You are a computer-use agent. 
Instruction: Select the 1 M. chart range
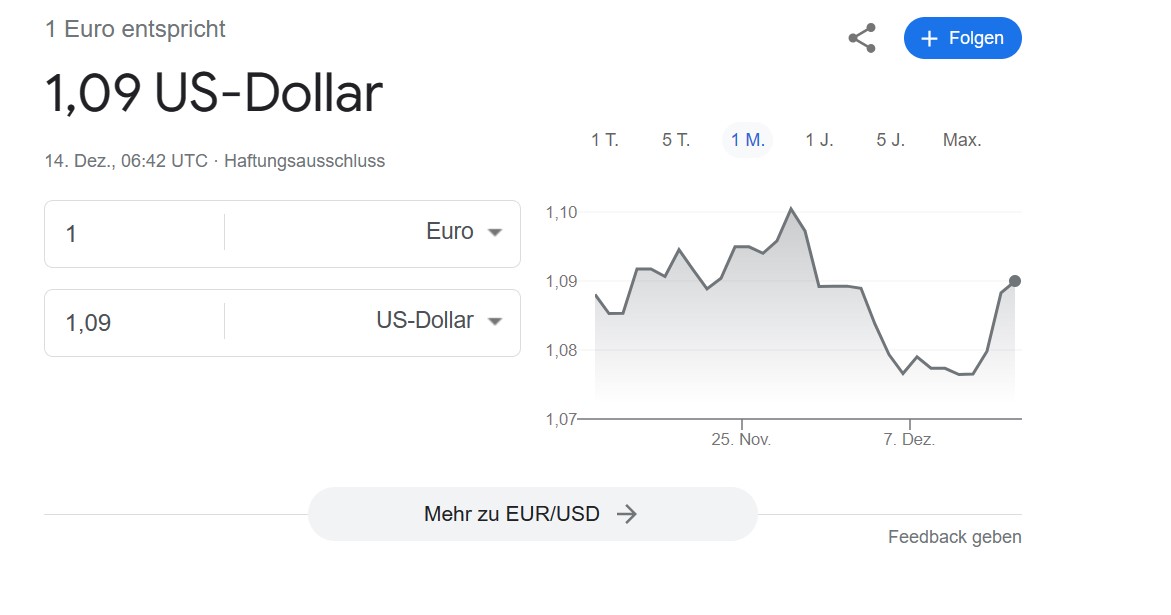(x=748, y=140)
